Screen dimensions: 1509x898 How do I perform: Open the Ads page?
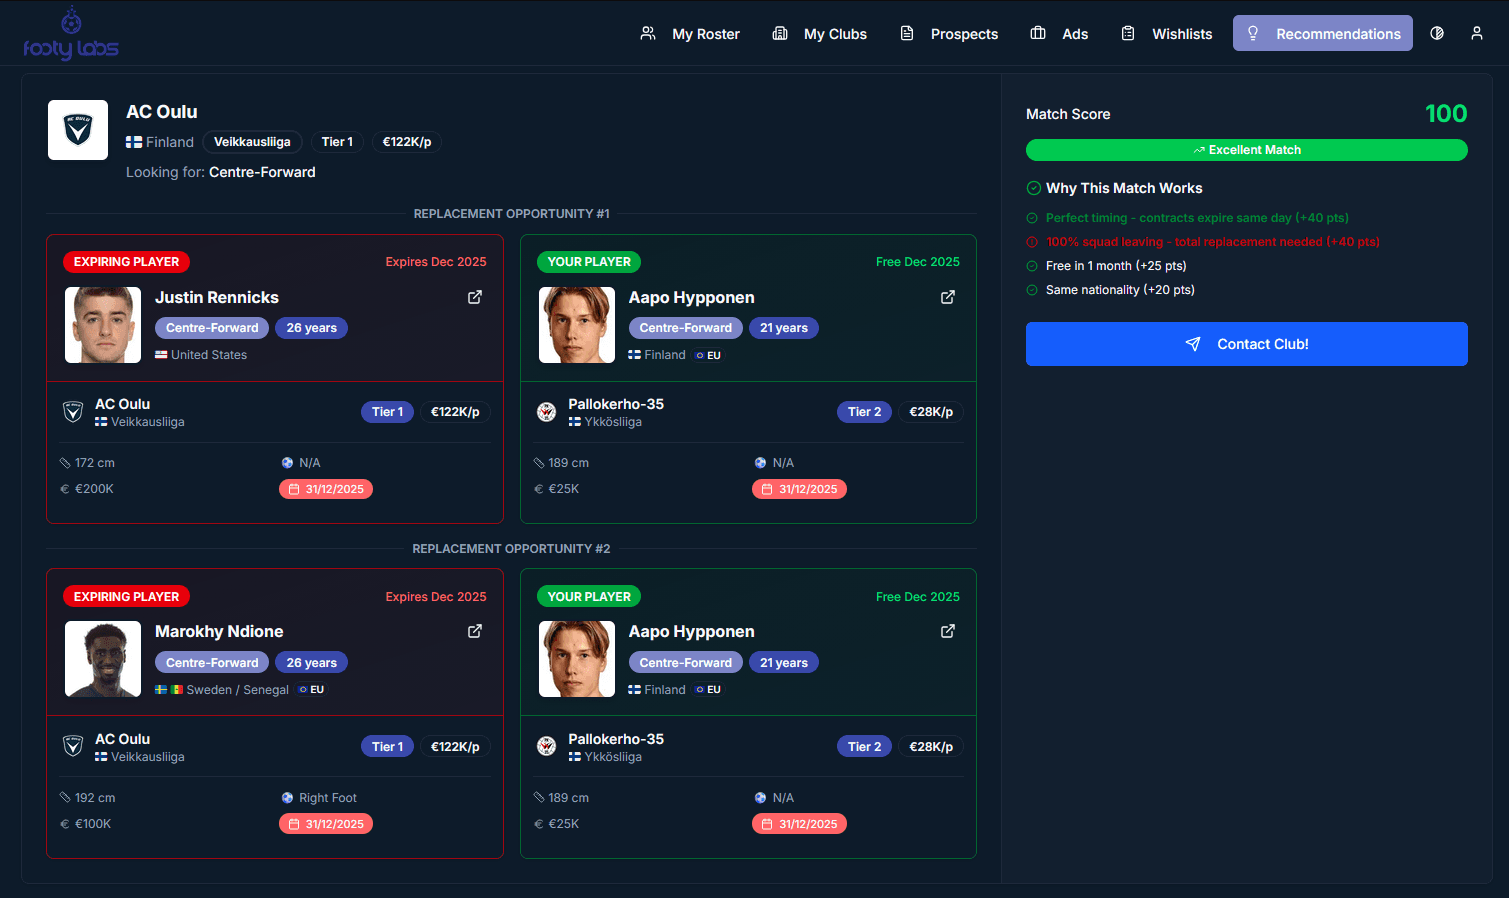[1059, 34]
